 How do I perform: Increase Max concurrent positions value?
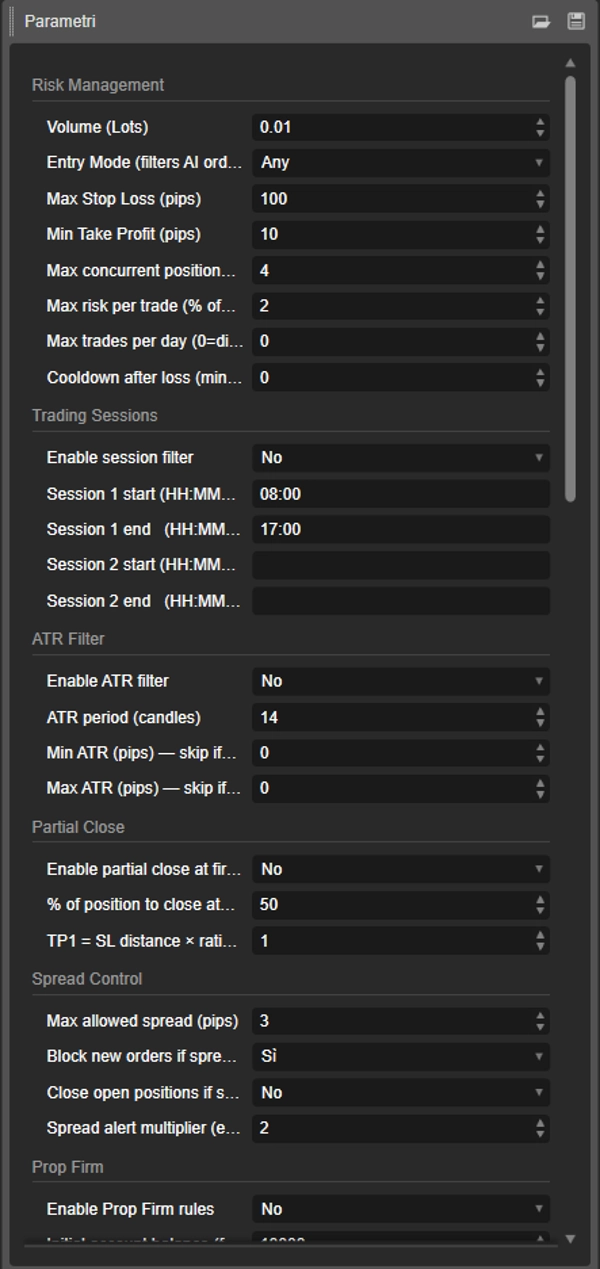(x=541, y=265)
